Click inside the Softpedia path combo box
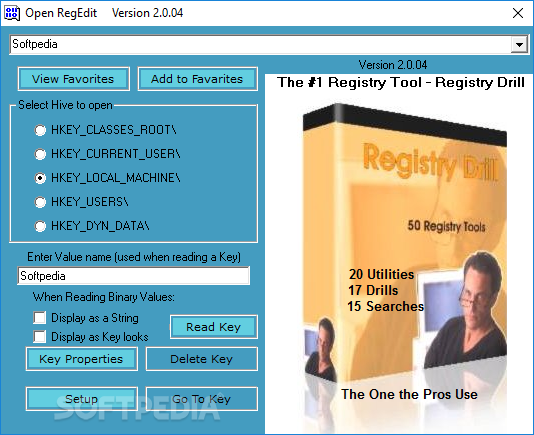534x435 pixels. [x=261, y=45]
